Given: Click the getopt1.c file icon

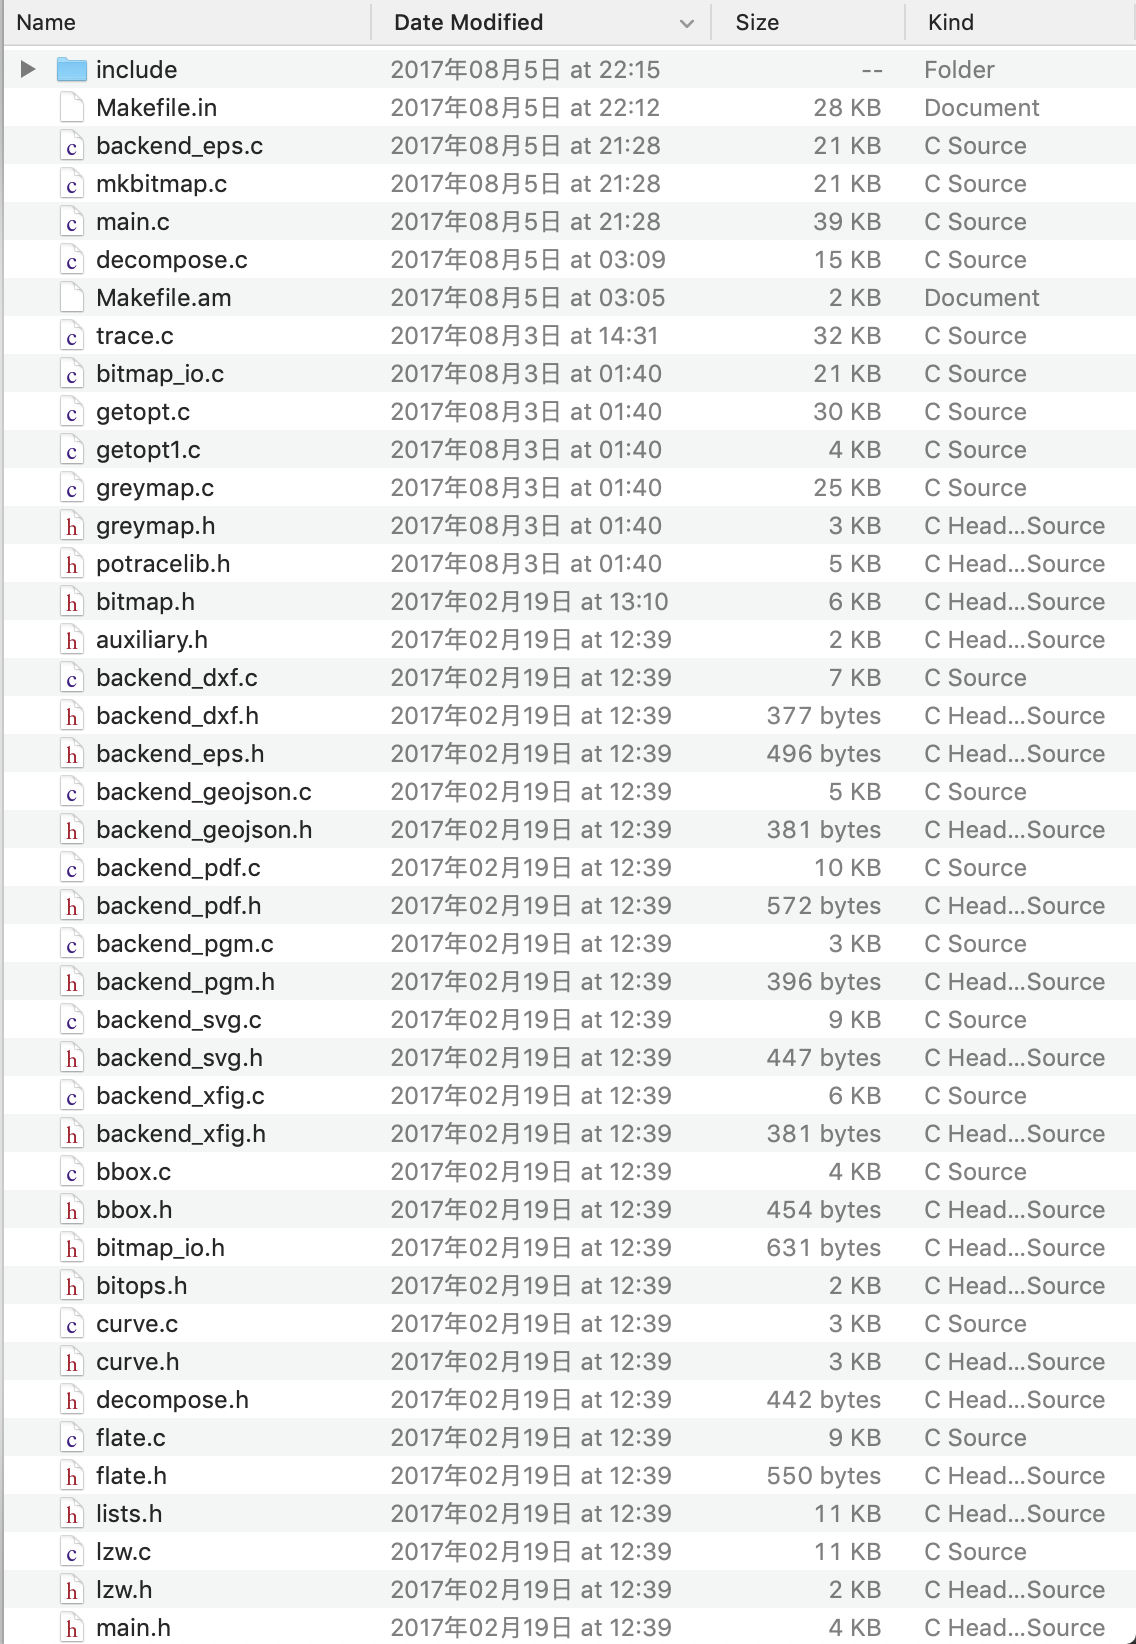Looking at the screenshot, I should pyautogui.click(x=72, y=449).
